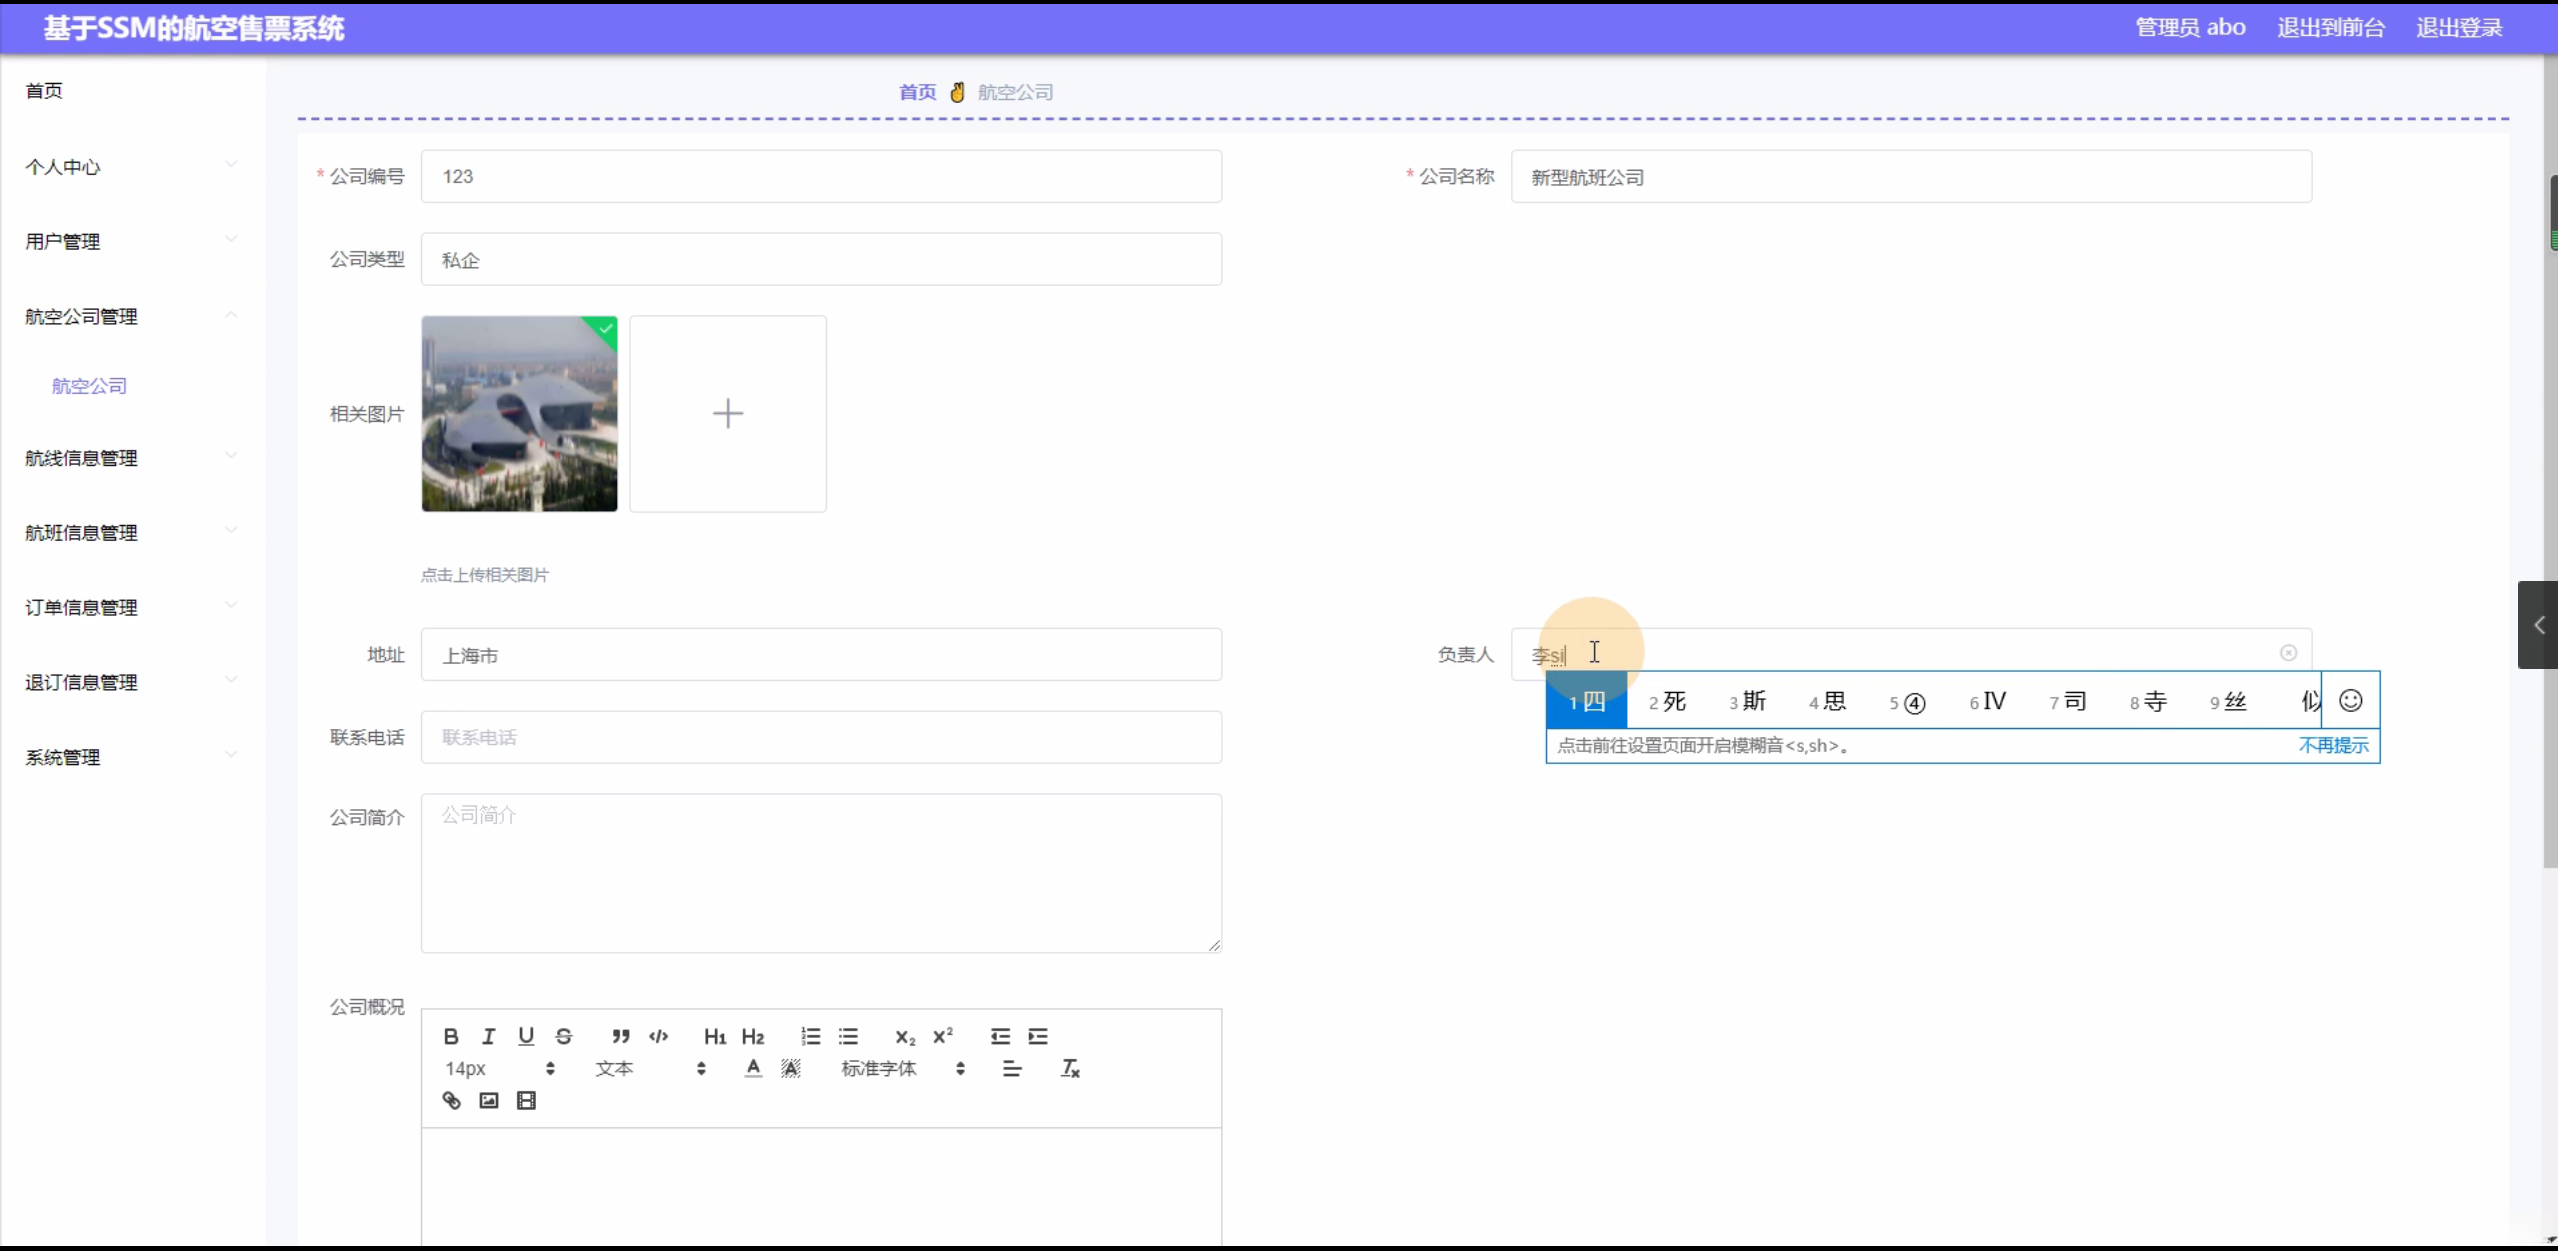Click the code block icon
The width and height of the screenshot is (2558, 1251).
tap(658, 1036)
